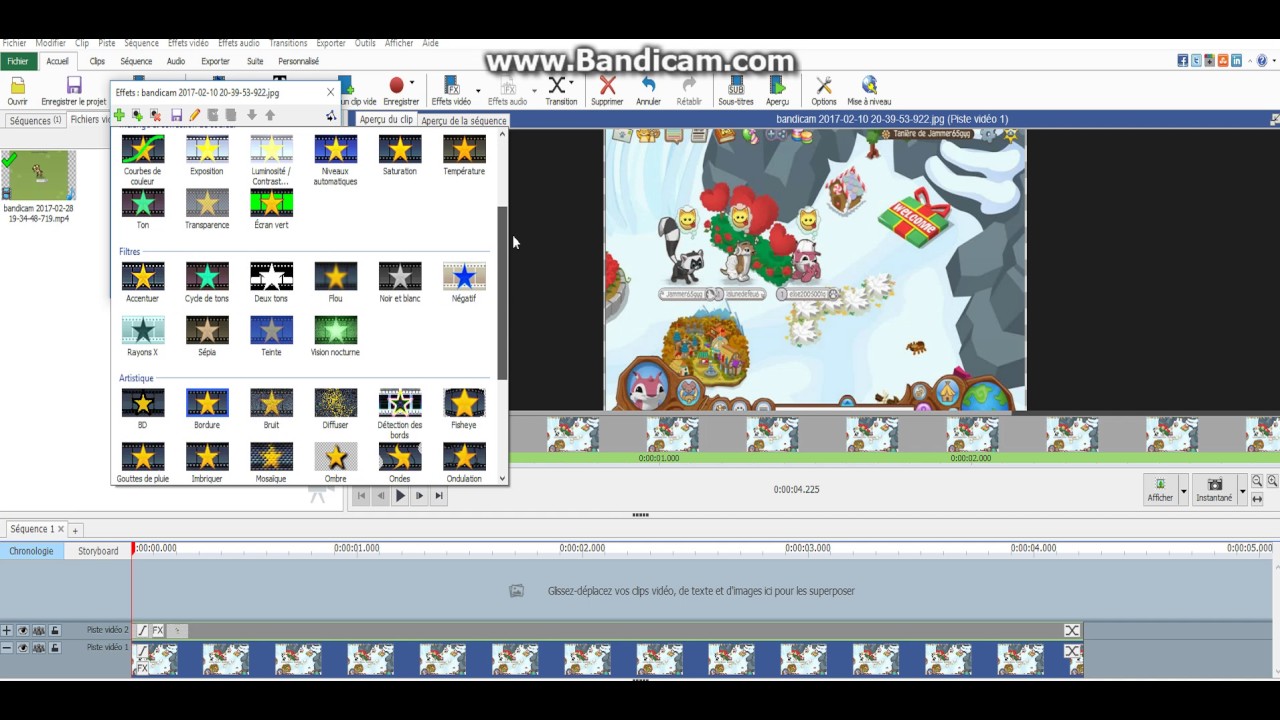Select the bandicam mp4 clip thumbnail
Viewport: 1280px width, 720px height.
point(38,176)
